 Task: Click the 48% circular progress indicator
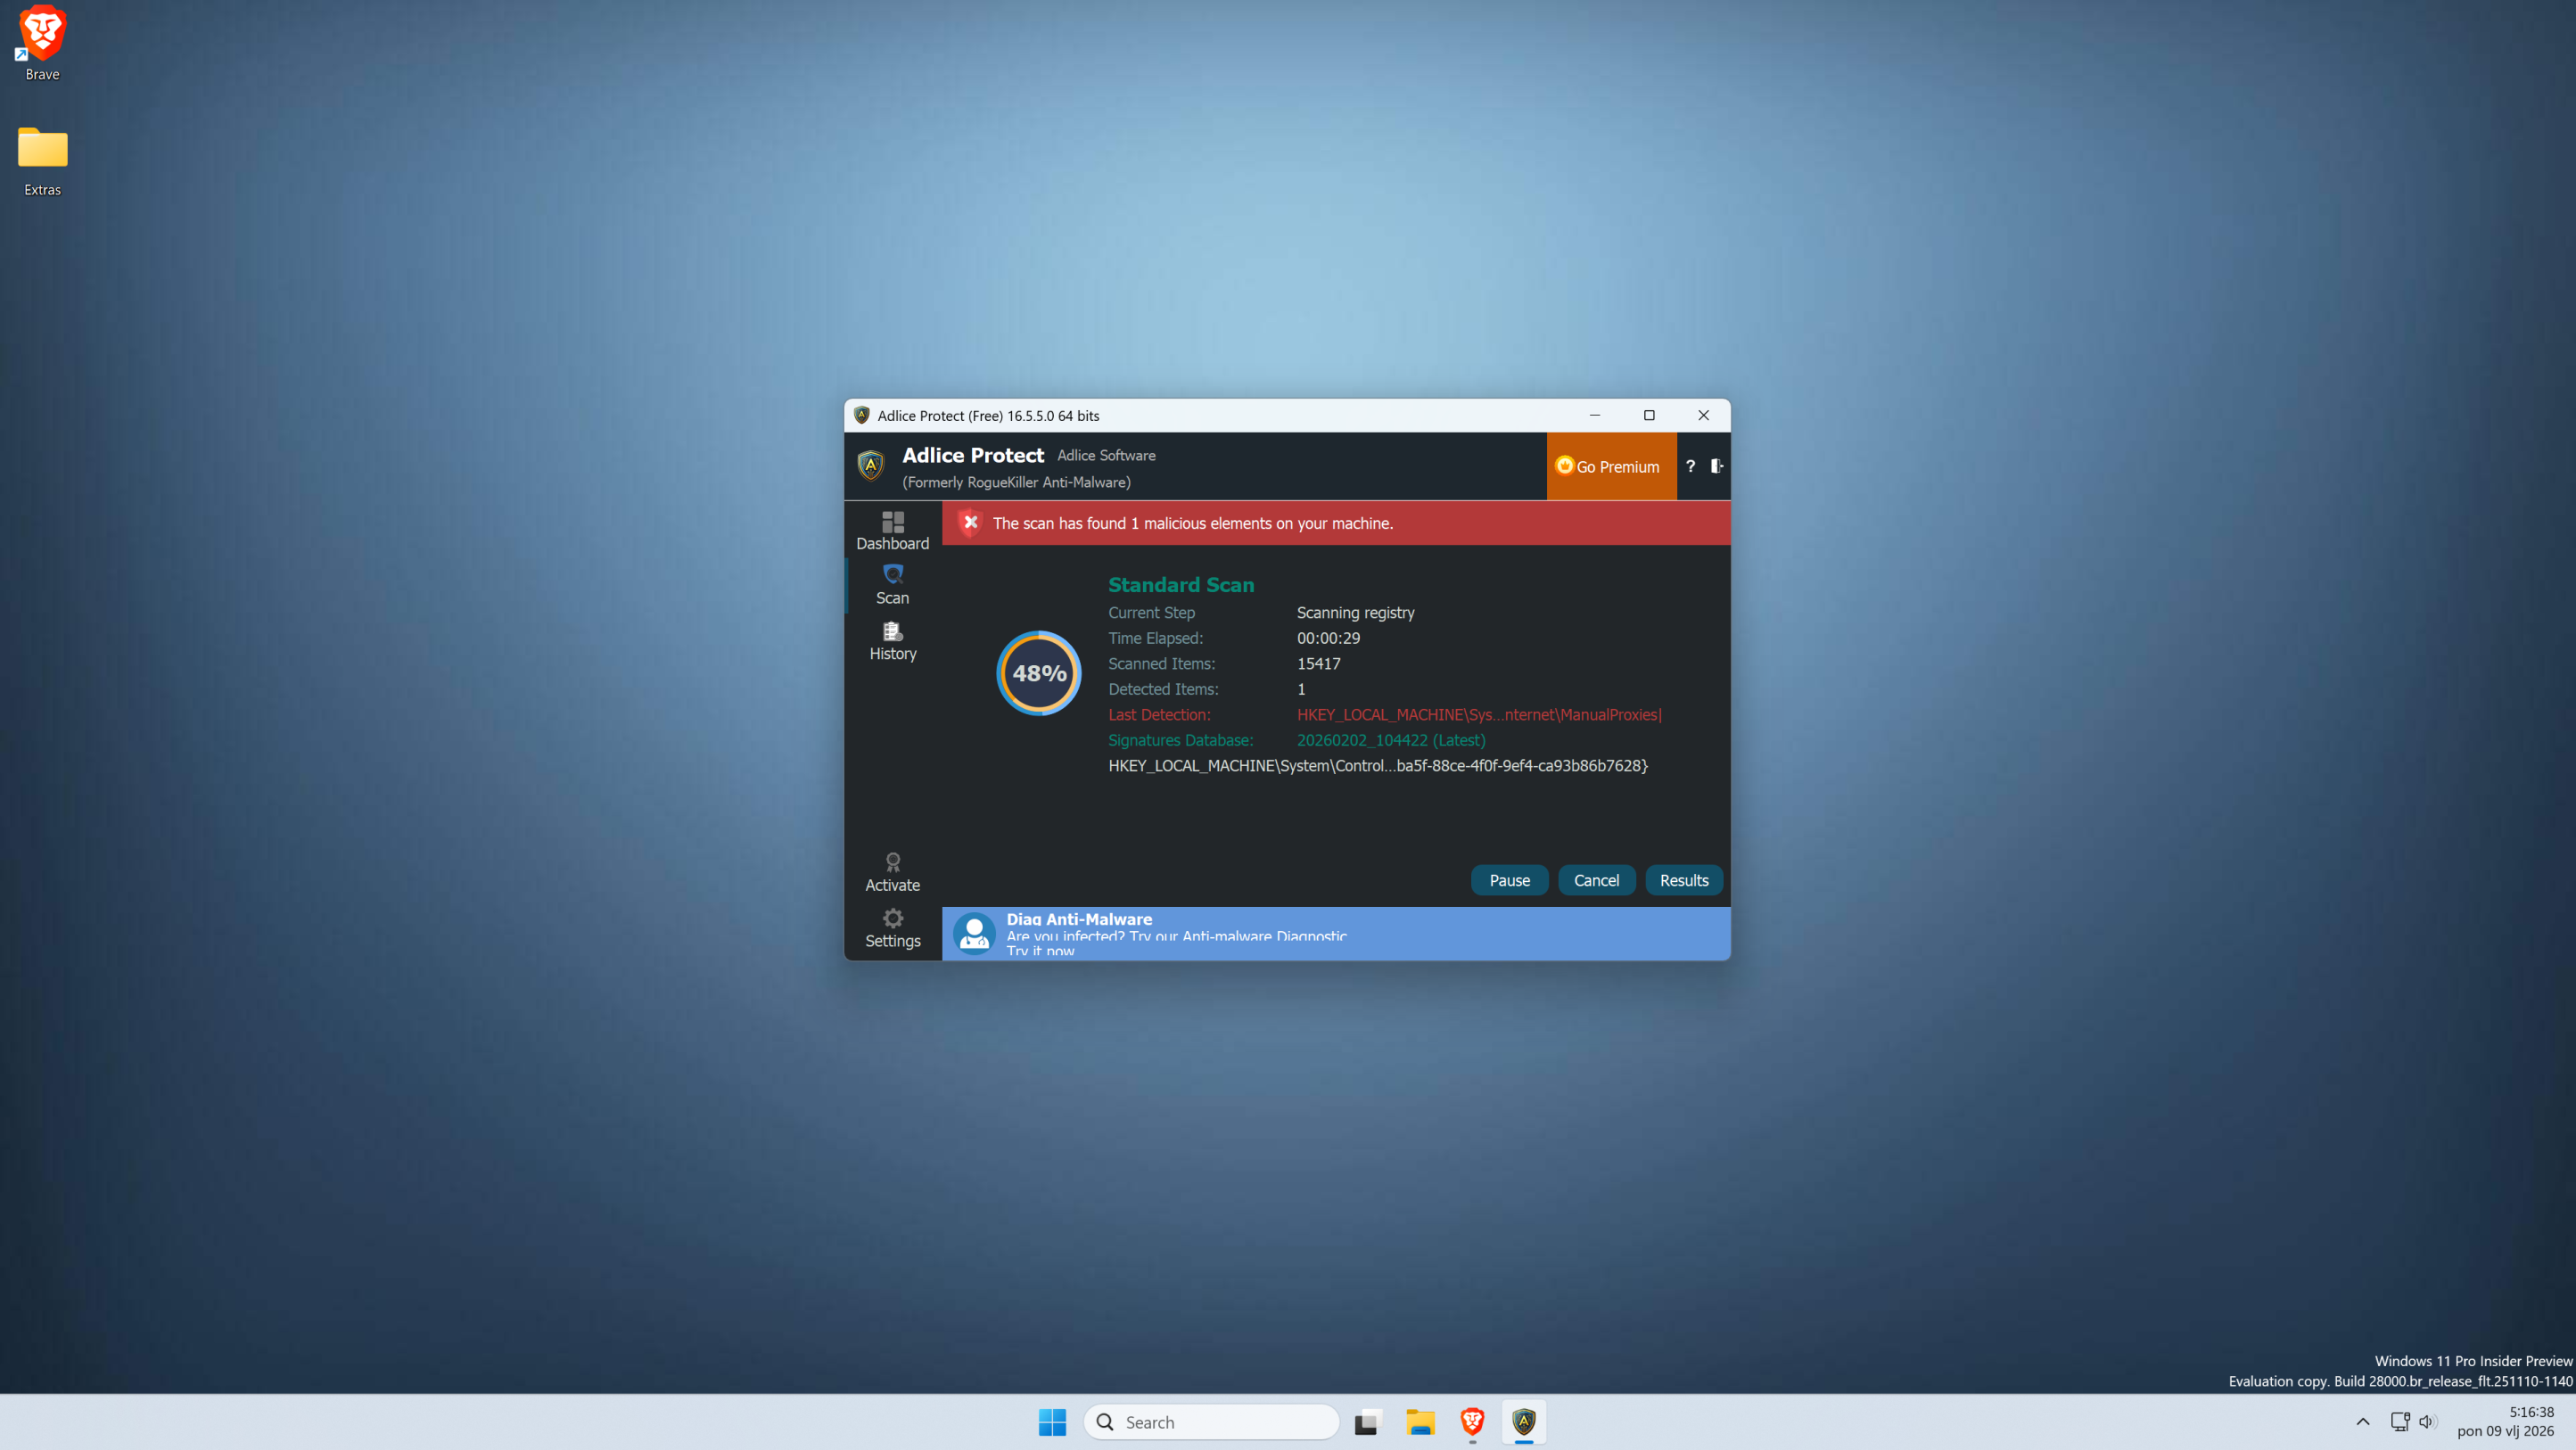tap(1038, 673)
